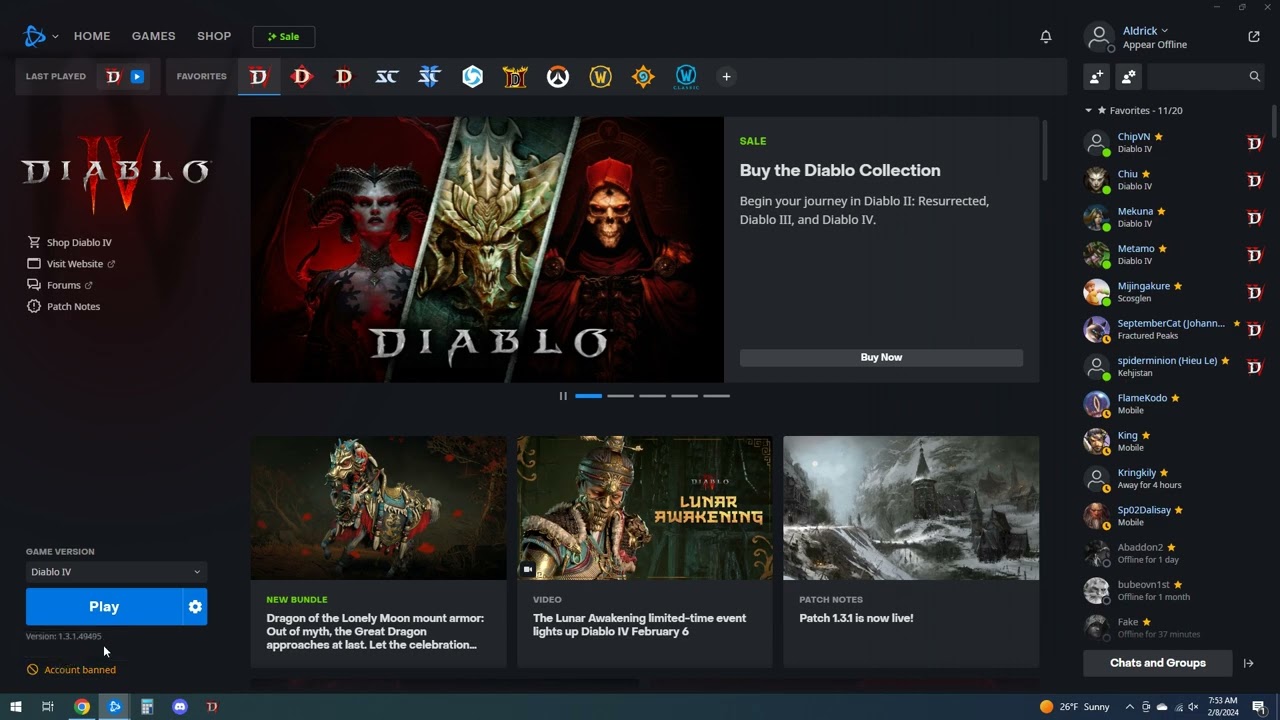Open Patch Notes in the sidebar
Viewport: 1280px width, 720px height.
click(x=64, y=307)
